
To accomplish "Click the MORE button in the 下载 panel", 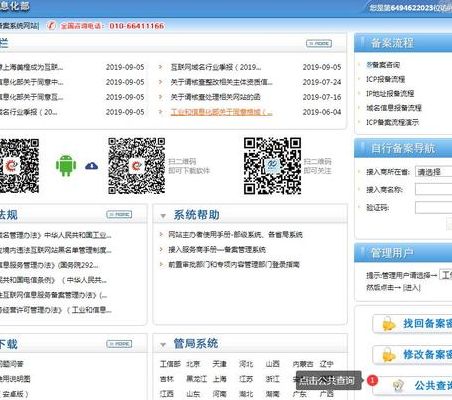I will click(x=119, y=344).
